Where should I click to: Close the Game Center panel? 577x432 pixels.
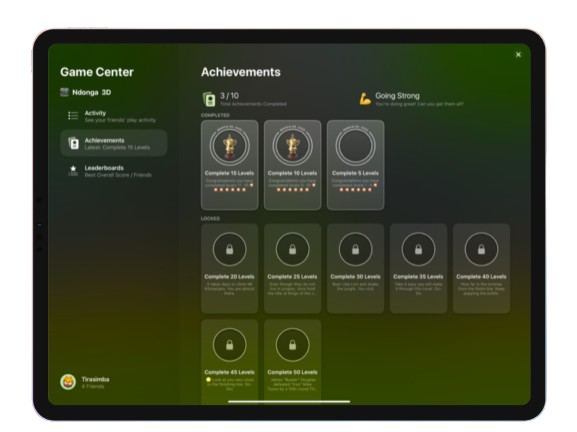click(518, 54)
